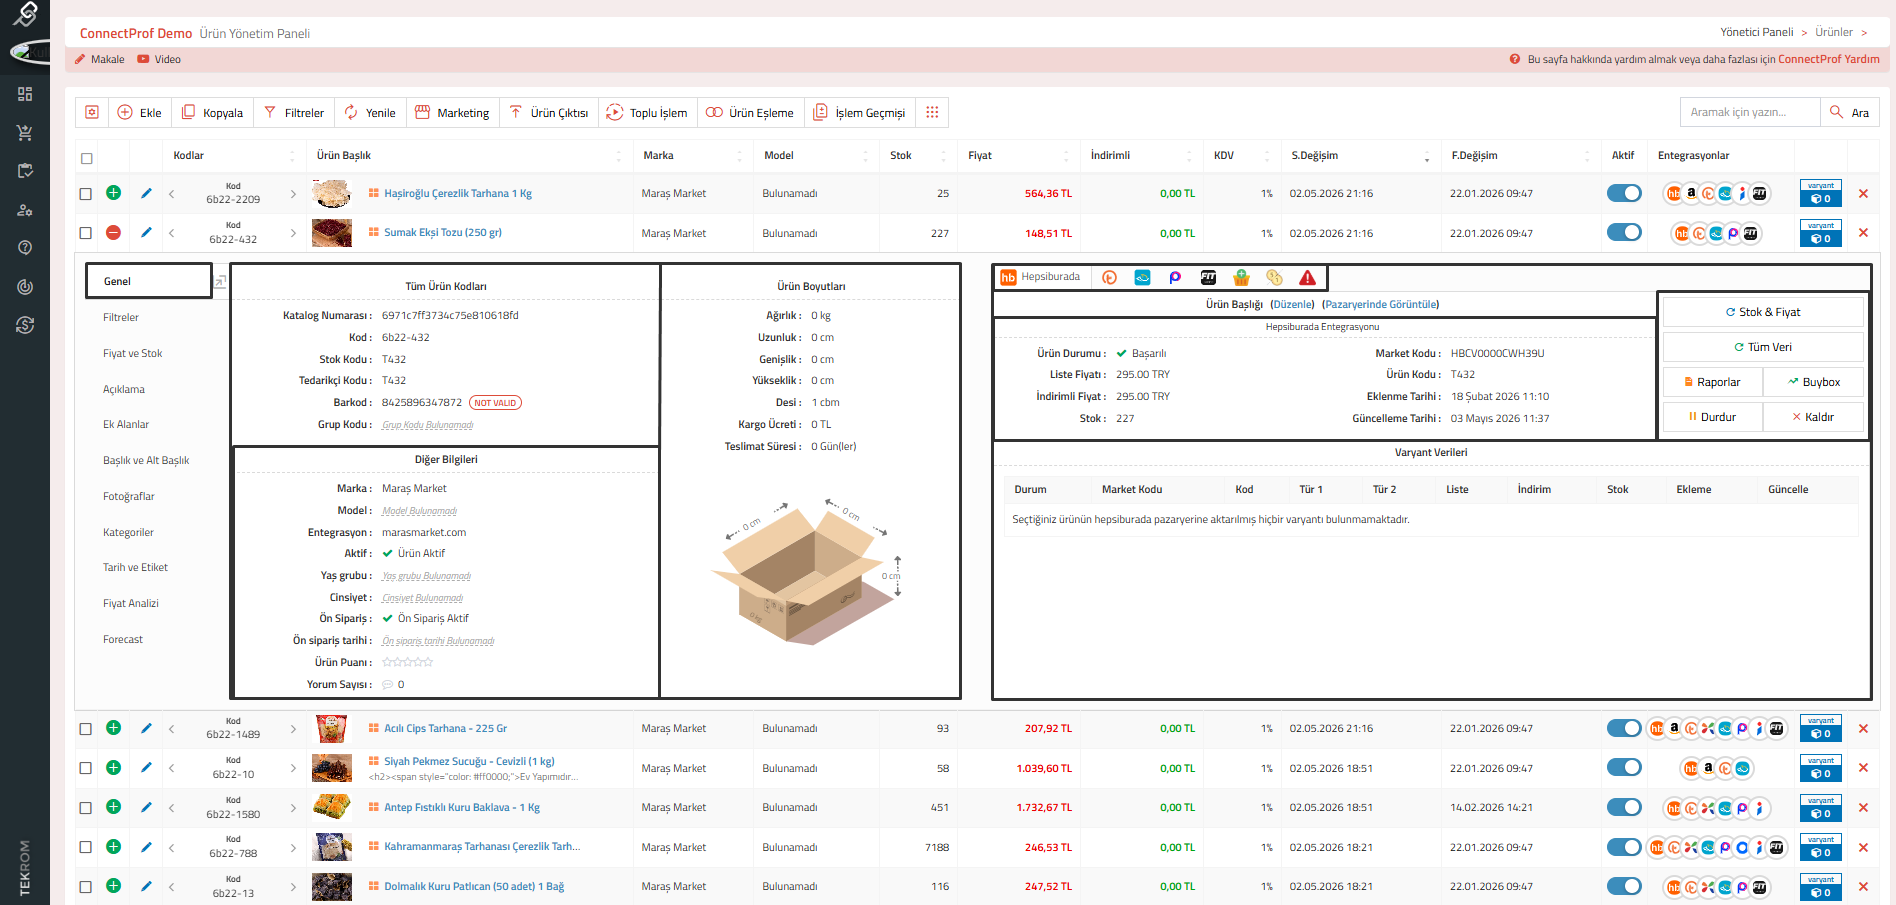Expand details for Acılı Cips Tarhana
1896x905 pixels.
click(114, 728)
